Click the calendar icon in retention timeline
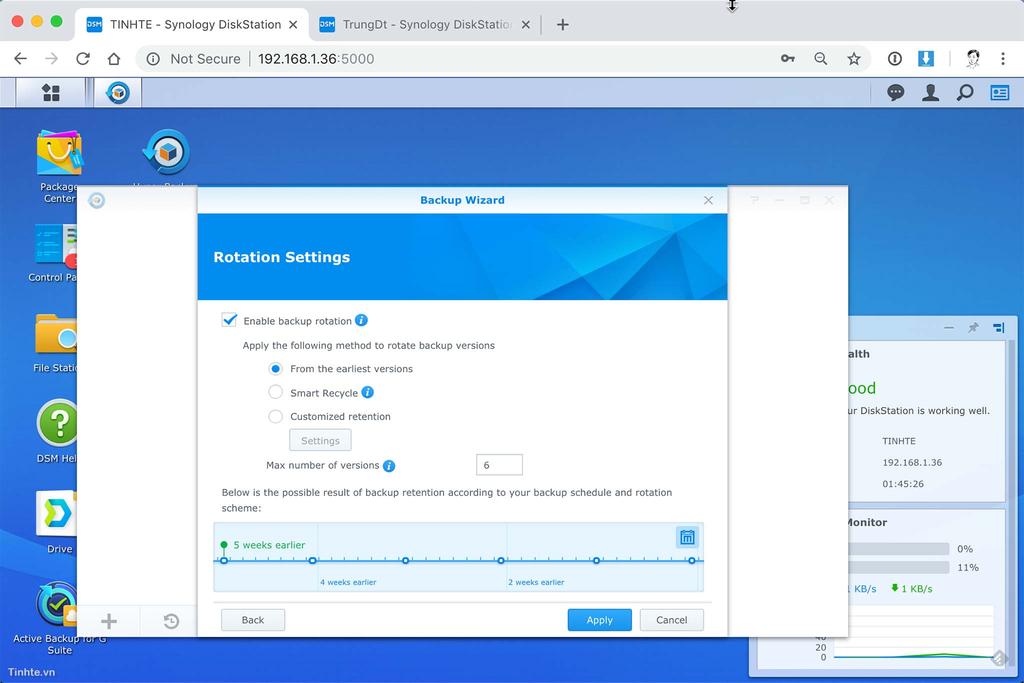Screen dimensions: 1024x683 pos(687,537)
